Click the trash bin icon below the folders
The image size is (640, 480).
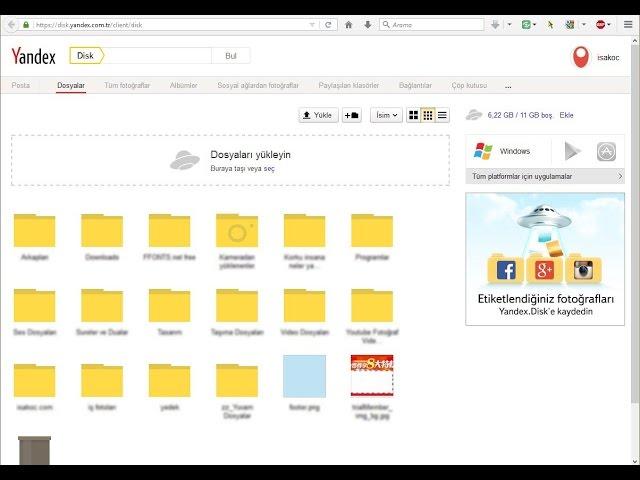35,450
